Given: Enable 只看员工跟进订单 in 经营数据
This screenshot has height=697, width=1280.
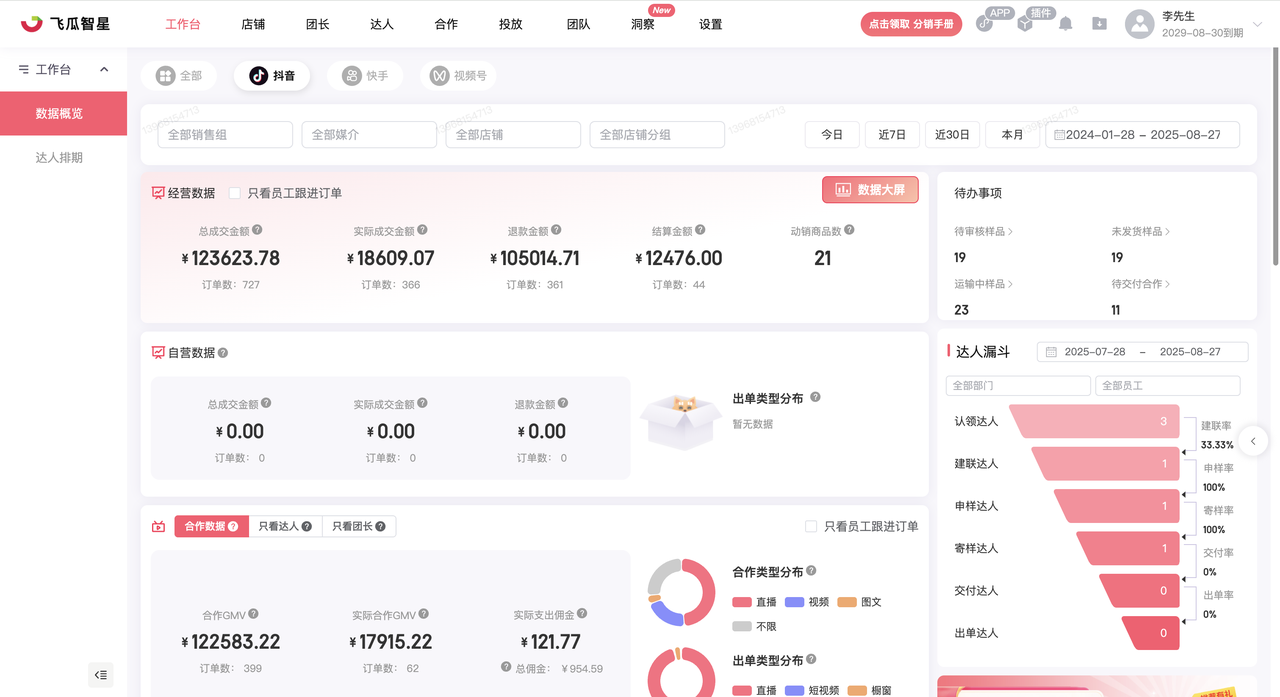Looking at the screenshot, I should tap(235, 193).
